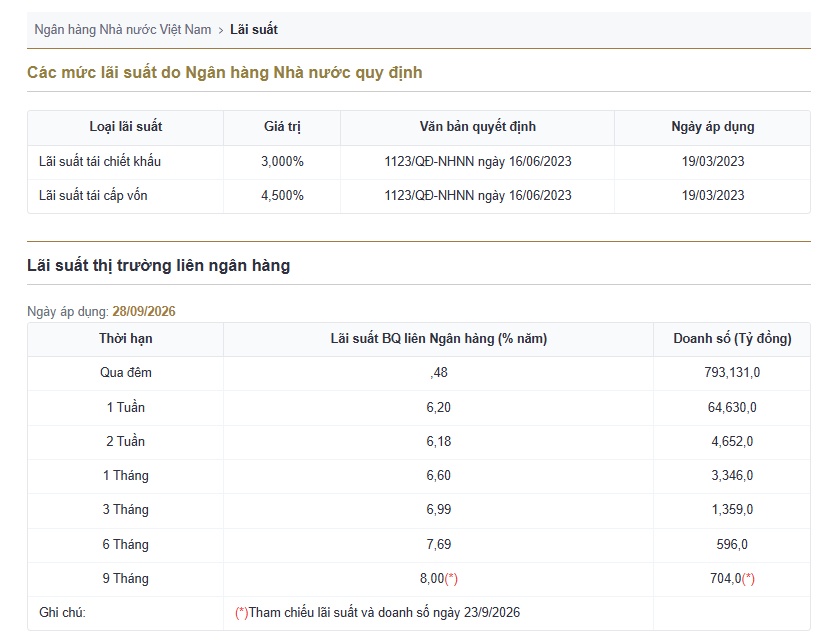
Task: Select the Lãi suất tái chiết khấu row label
Action: pyautogui.click(x=100, y=161)
